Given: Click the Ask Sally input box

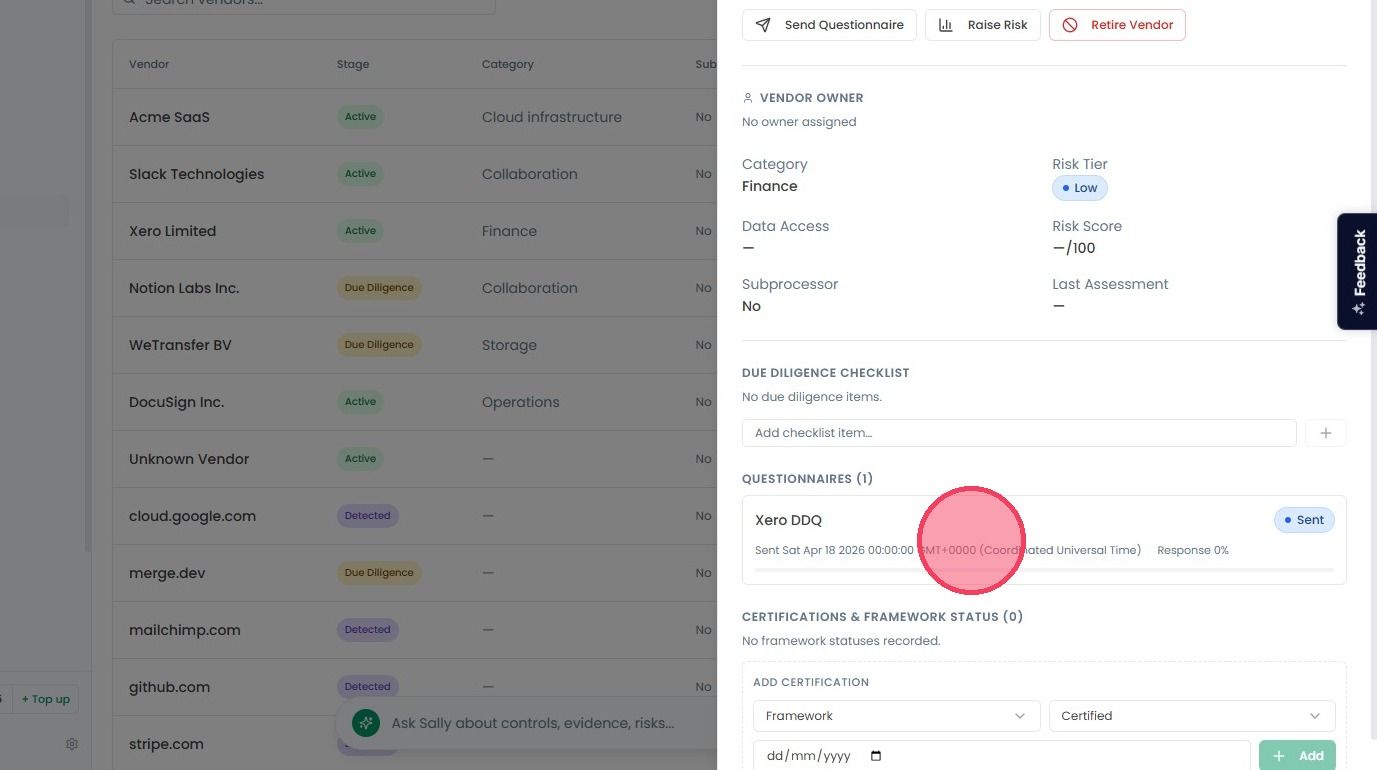Looking at the screenshot, I should 533,723.
